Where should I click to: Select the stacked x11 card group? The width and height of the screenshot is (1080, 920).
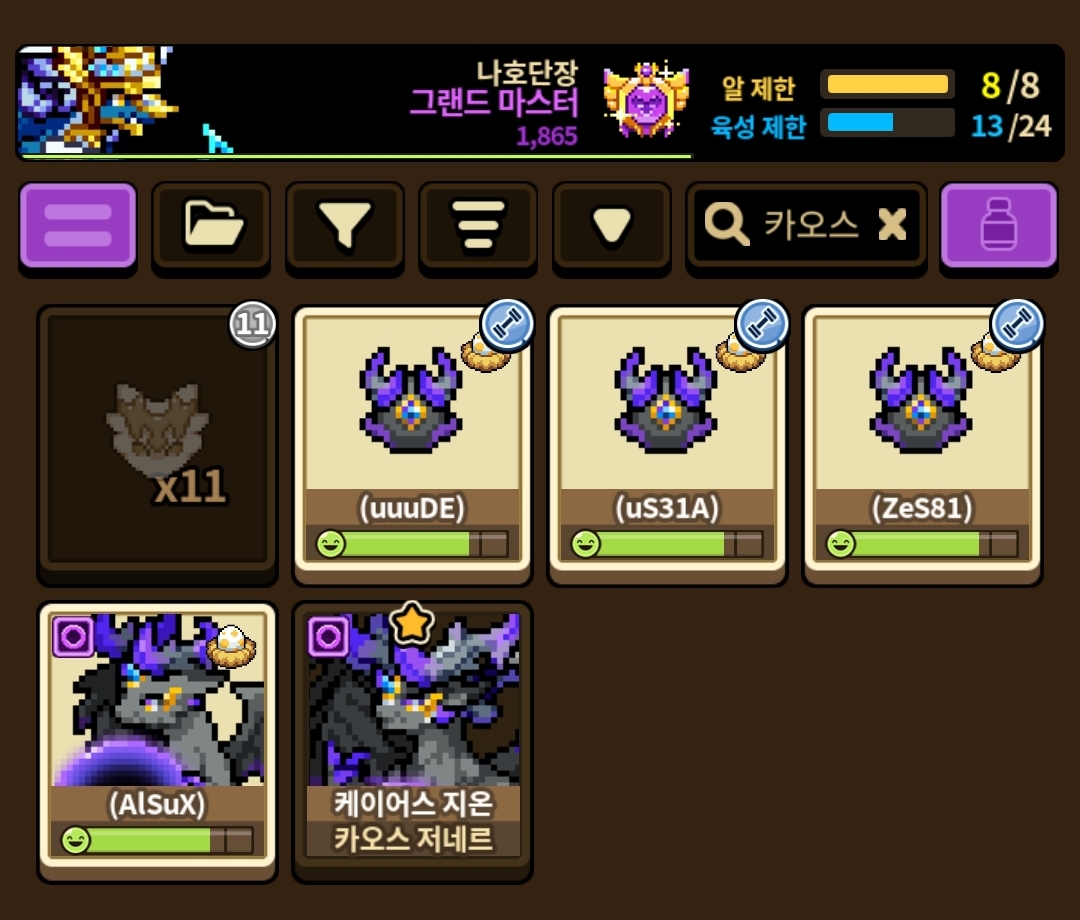[x=158, y=441]
